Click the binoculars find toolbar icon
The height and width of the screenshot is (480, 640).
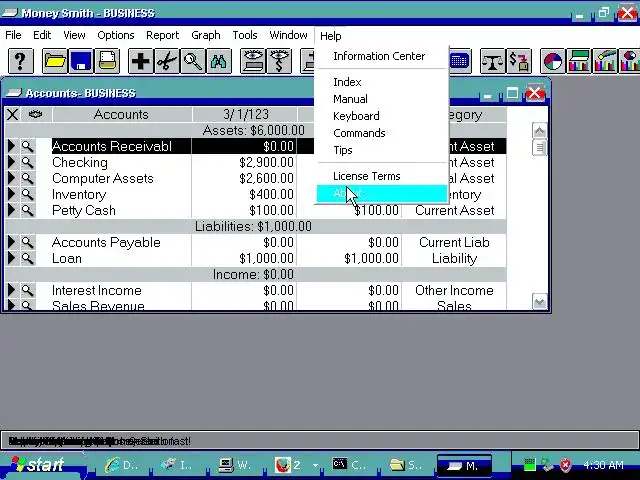(x=219, y=61)
